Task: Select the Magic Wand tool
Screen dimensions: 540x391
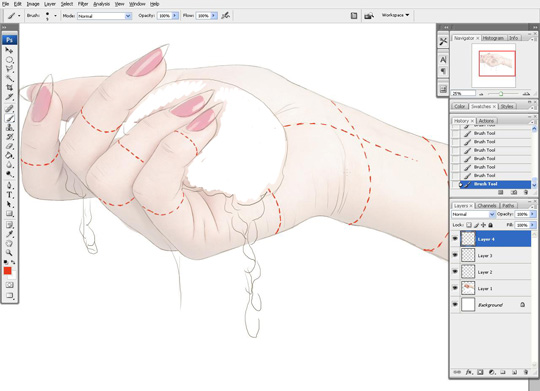Action: [x=9, y=78]
